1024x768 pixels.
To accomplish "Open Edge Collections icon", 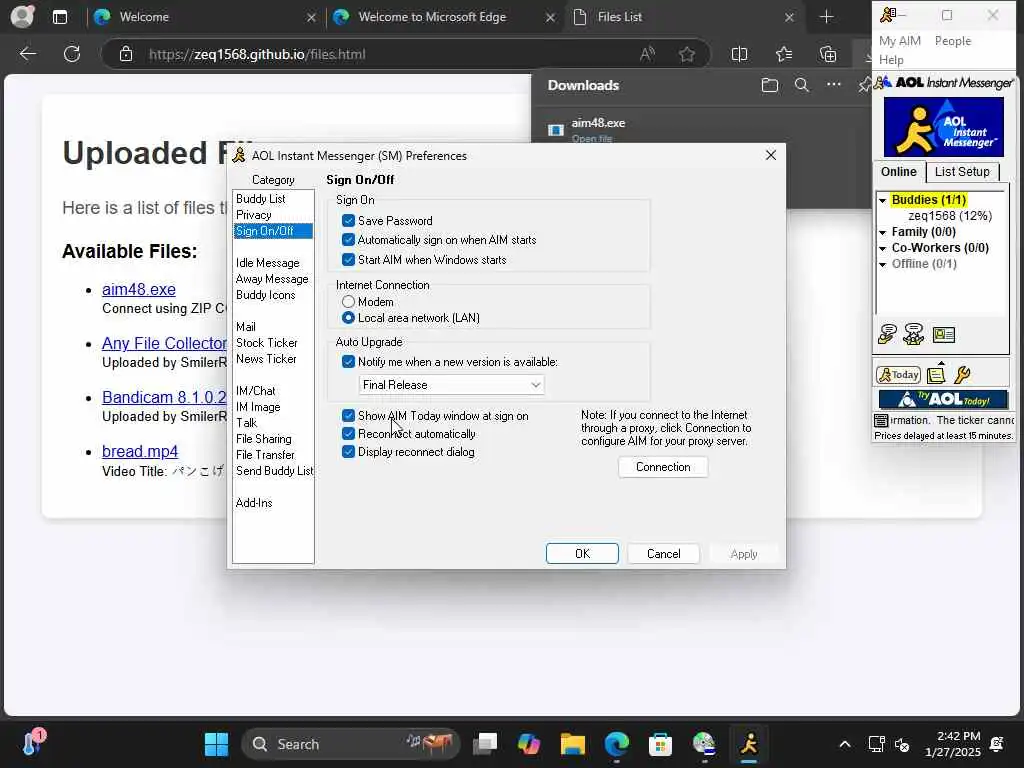I will 828,54.
